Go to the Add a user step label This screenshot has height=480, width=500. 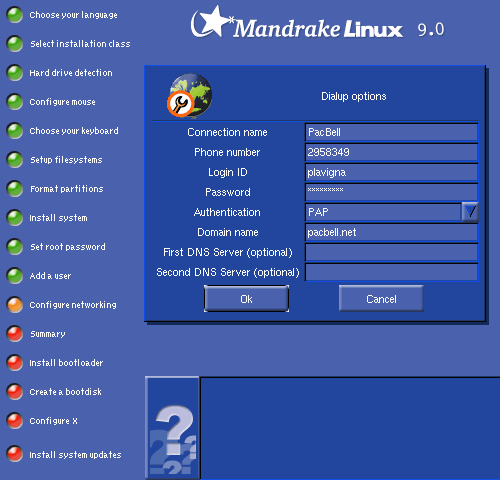tap(50, 276)
